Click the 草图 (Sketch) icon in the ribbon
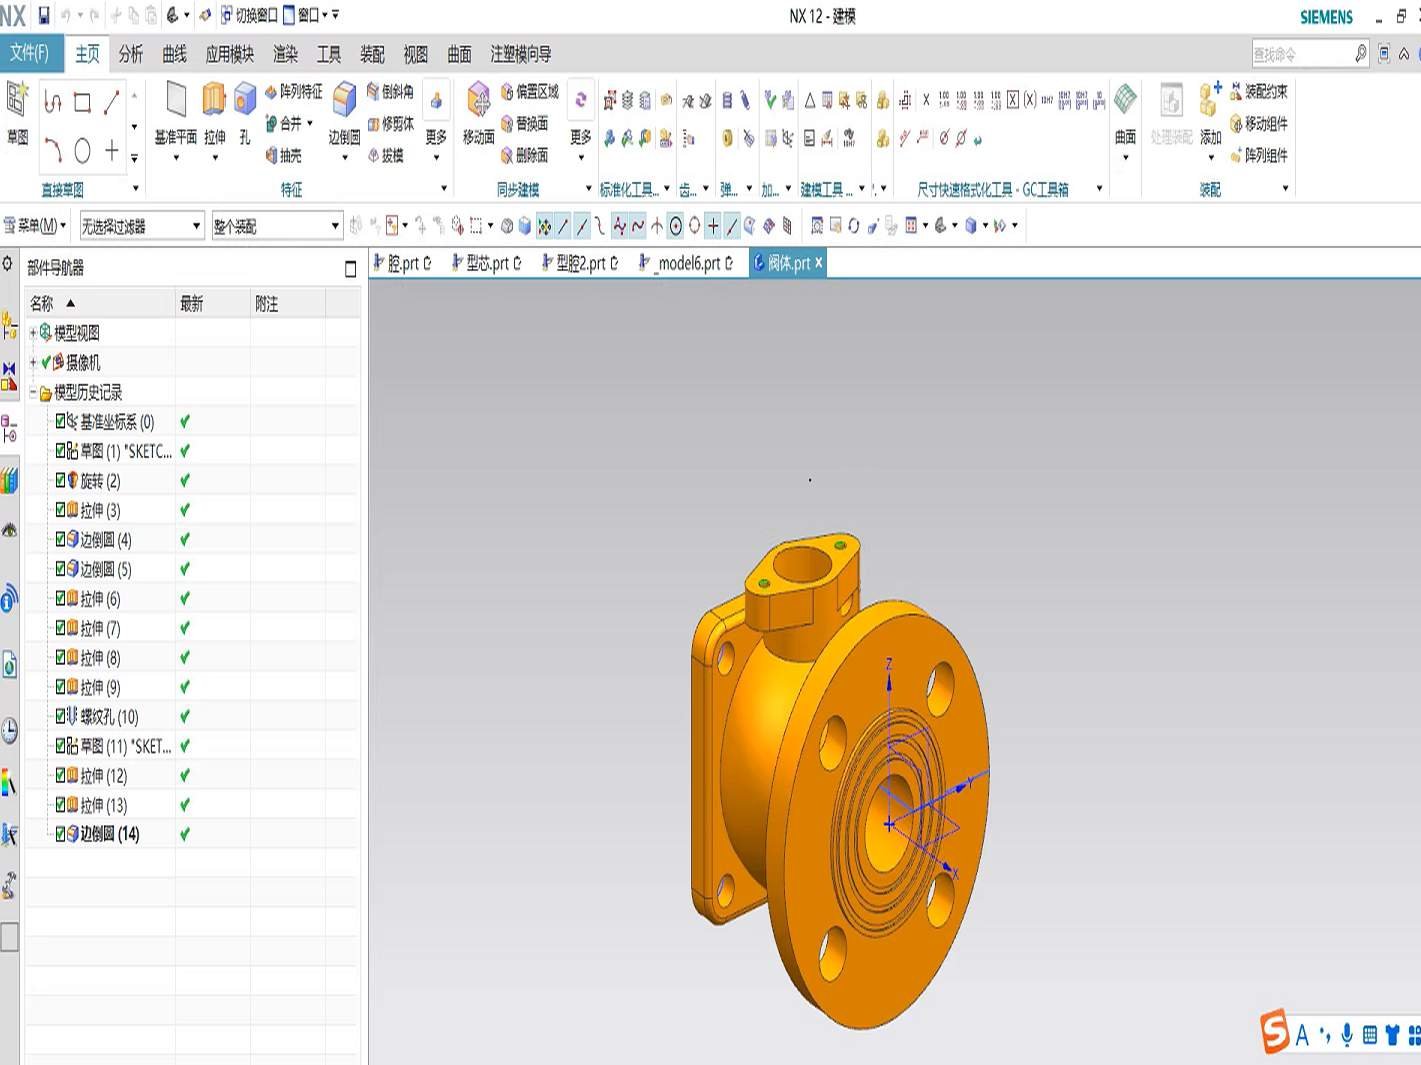Image resolution: width=1421 pixels, height=1065 pixels. [17, 100]
